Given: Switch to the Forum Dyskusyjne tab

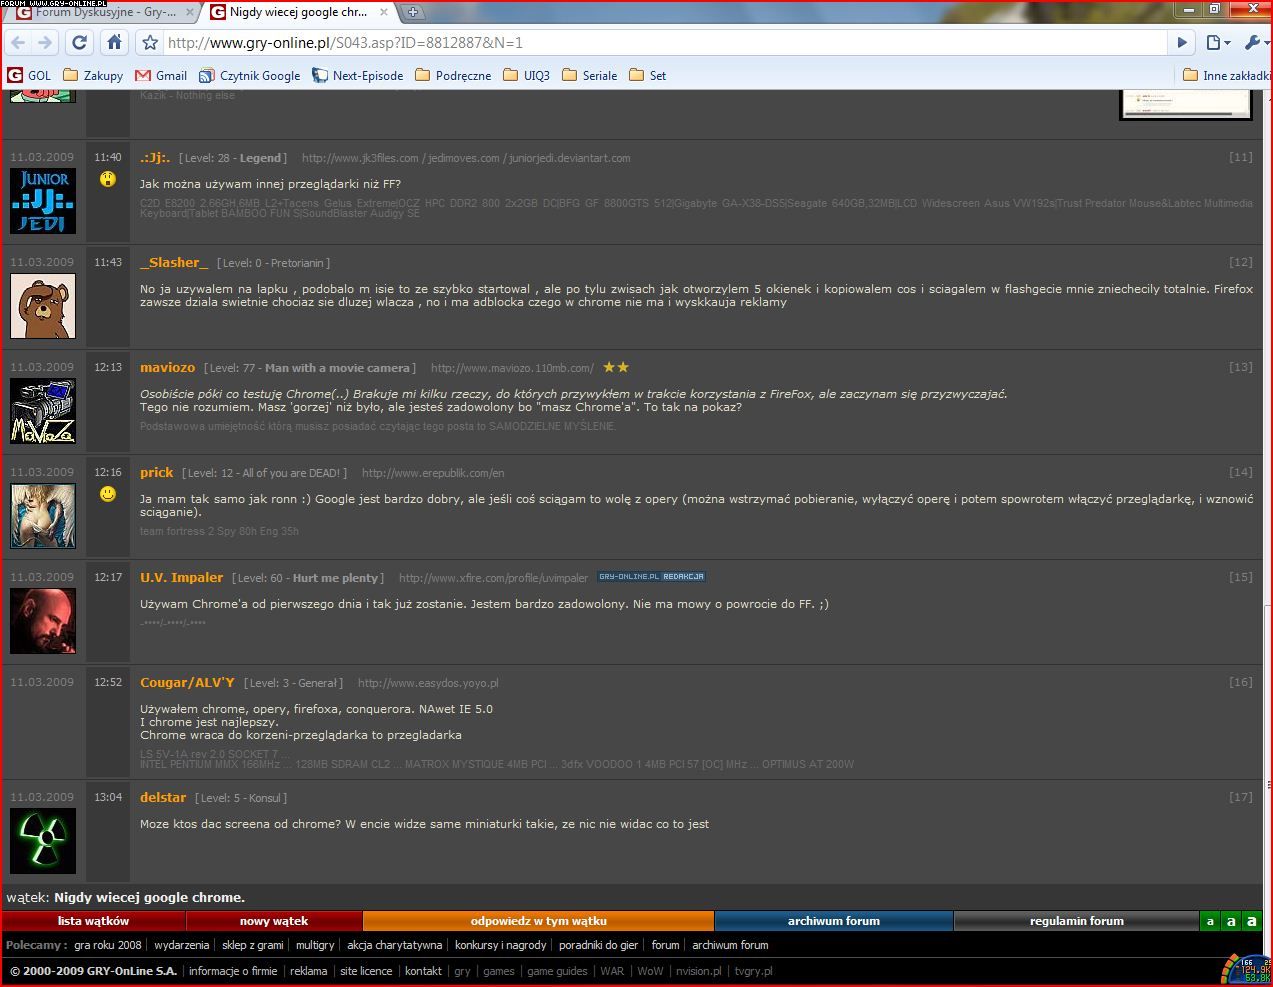Looking at the screenshot, I should [x=98, y=13].
